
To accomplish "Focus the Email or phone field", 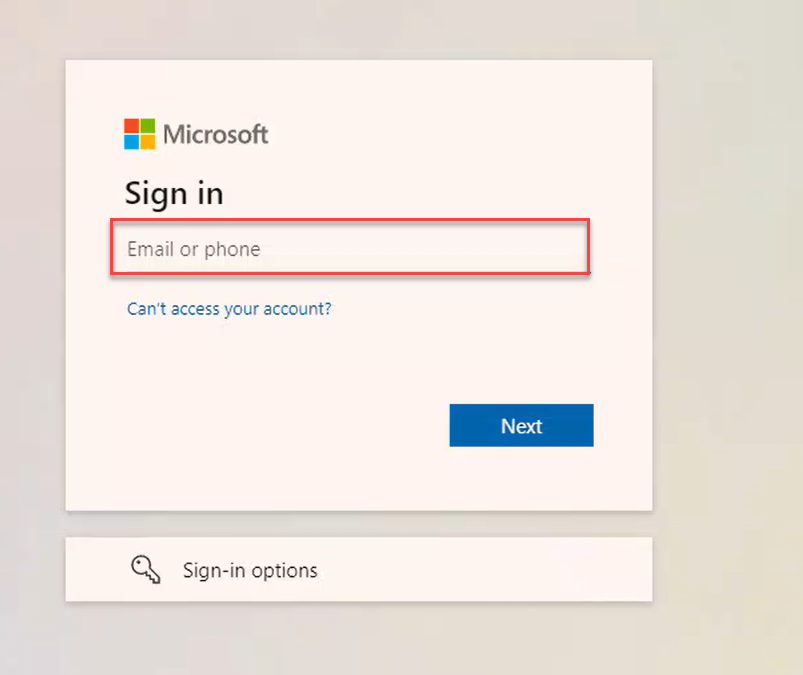I will pyautogui.click(x=350, y=249).
